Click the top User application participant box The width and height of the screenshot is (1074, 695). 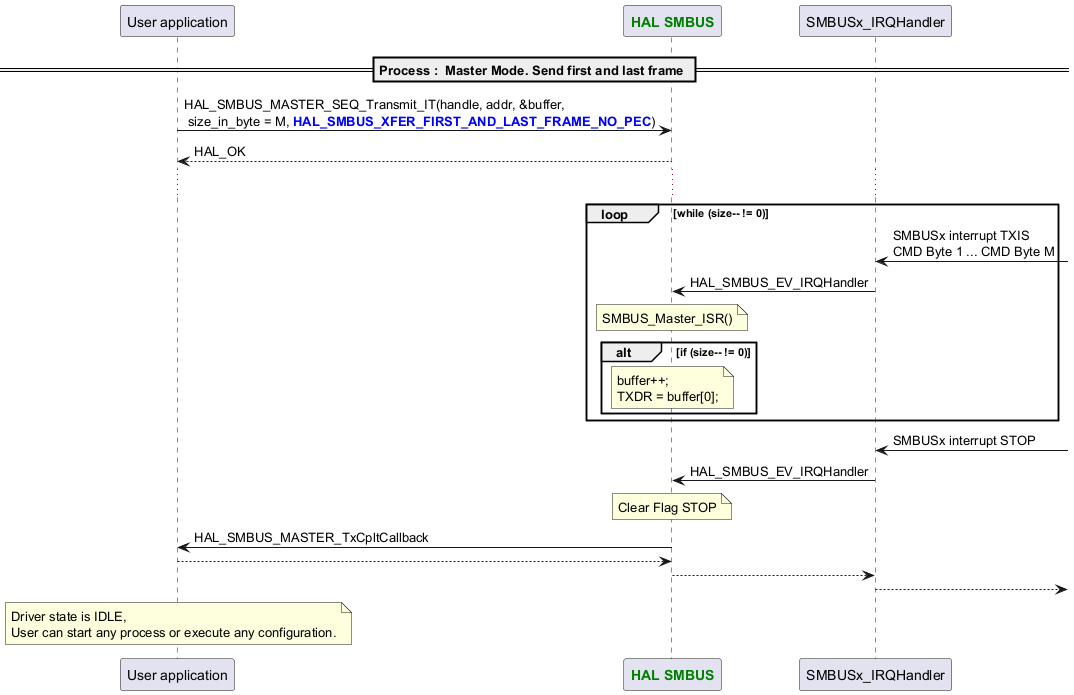[177, 21]
